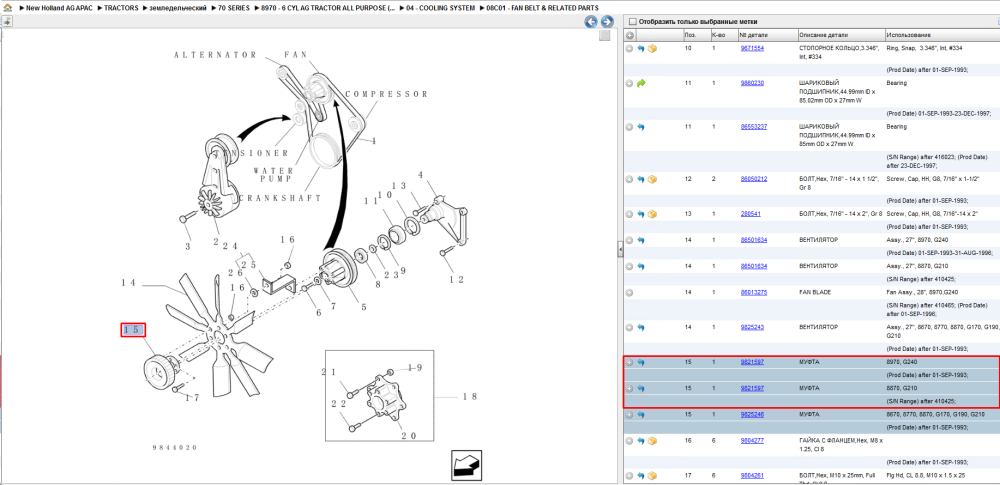Click the box icon for part 9804261

pos(652,475)
